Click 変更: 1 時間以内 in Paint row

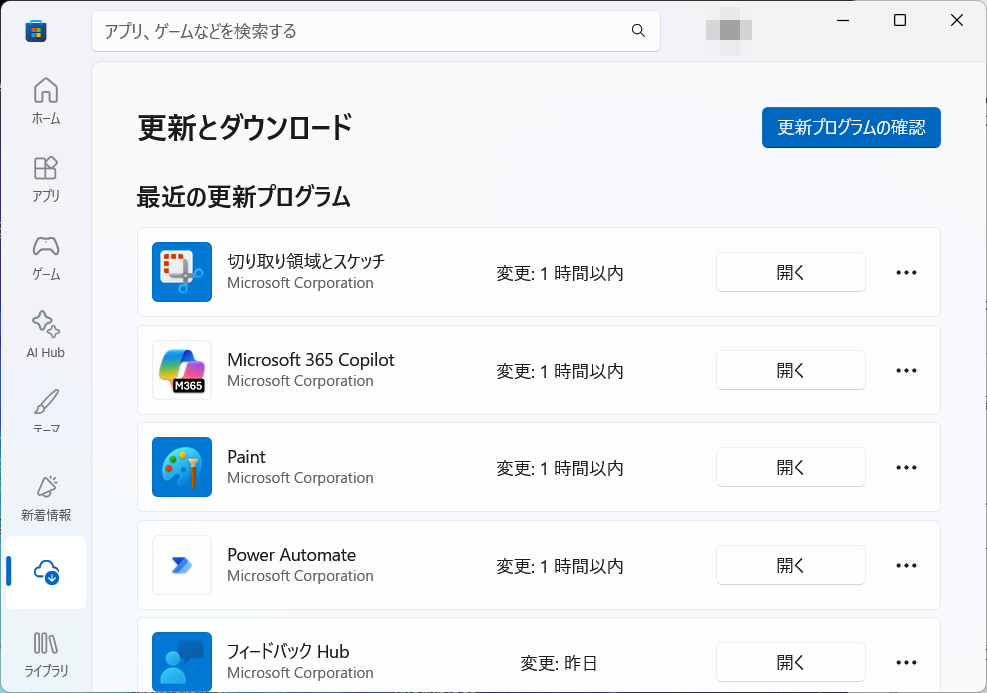(560, 468)
